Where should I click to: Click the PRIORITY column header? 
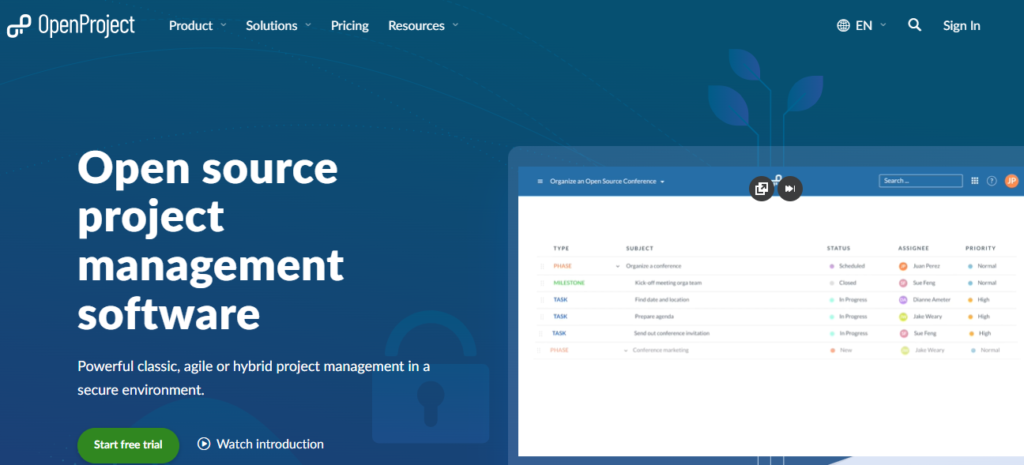[x=981, y=248]
